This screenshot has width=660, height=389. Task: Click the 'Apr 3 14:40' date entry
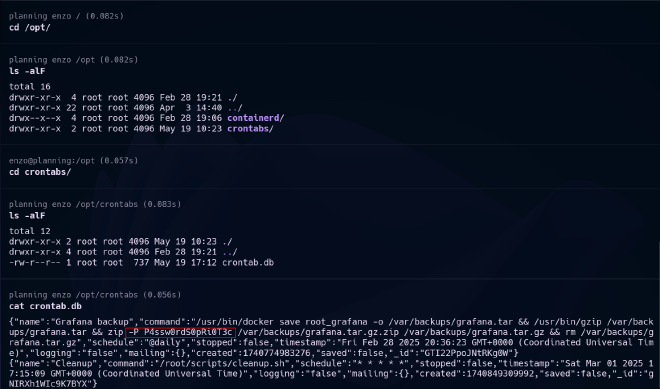(191, 108)
